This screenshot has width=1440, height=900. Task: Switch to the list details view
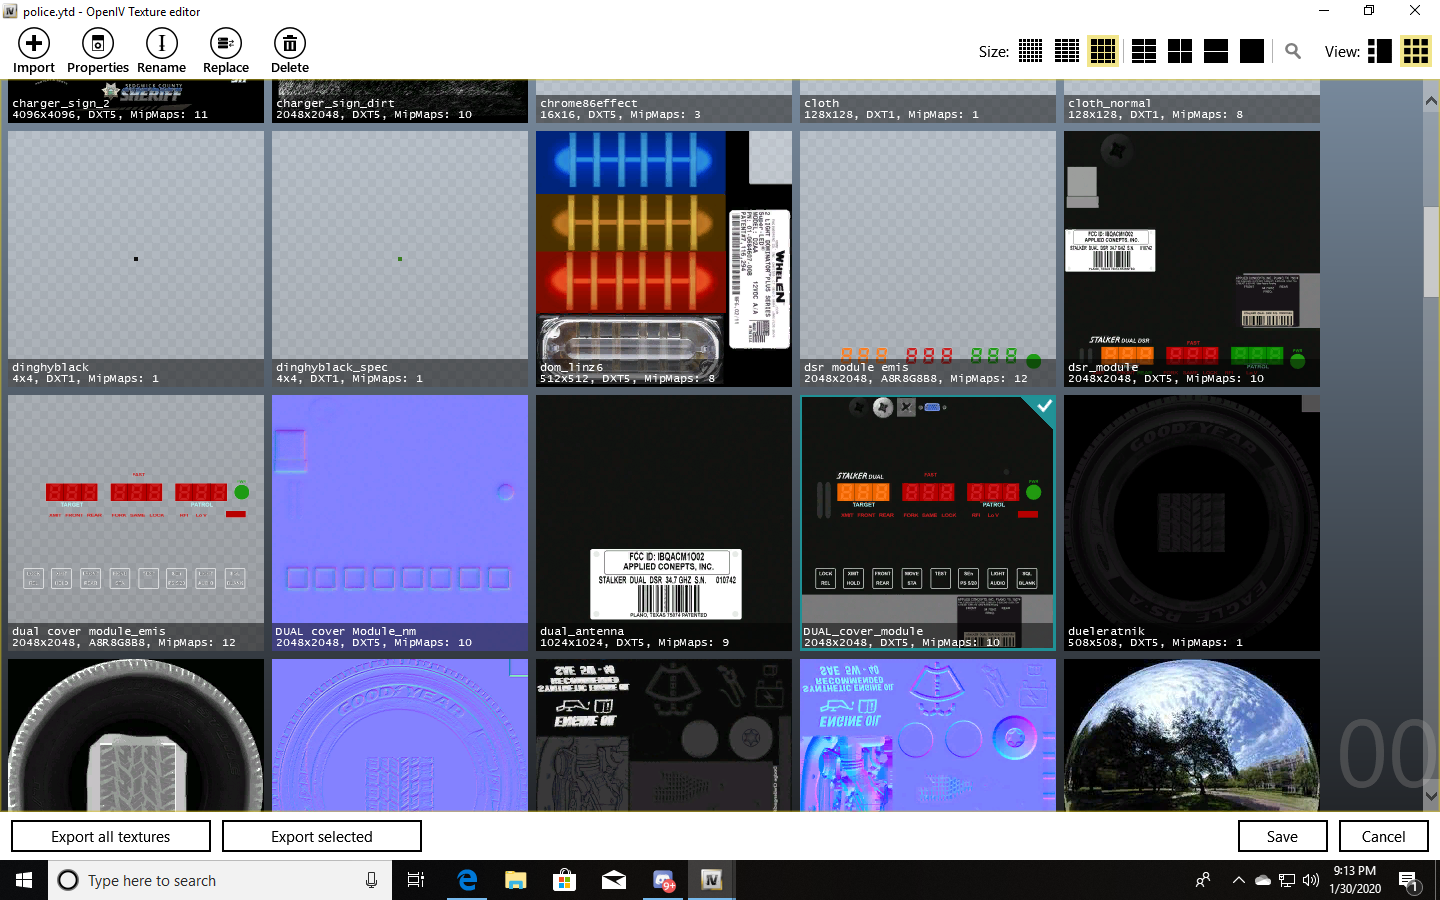click(1380, 51)
